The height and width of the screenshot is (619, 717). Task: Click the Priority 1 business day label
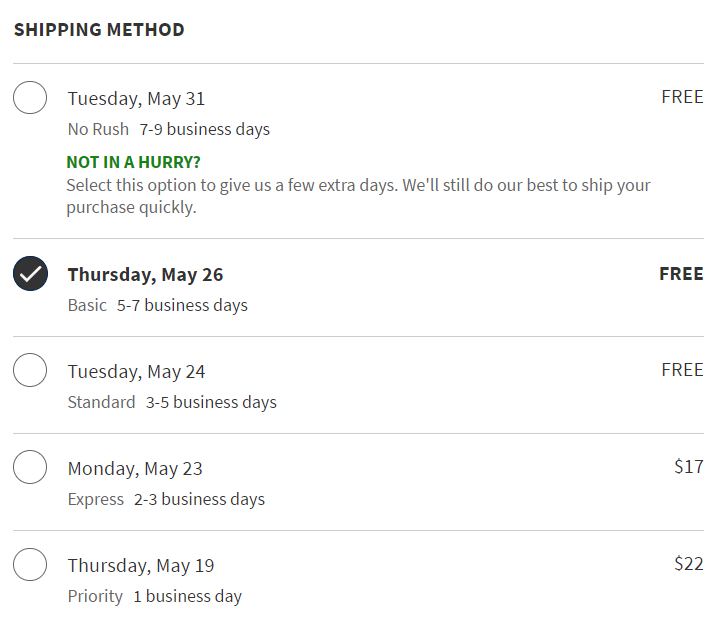click(154, 596)
